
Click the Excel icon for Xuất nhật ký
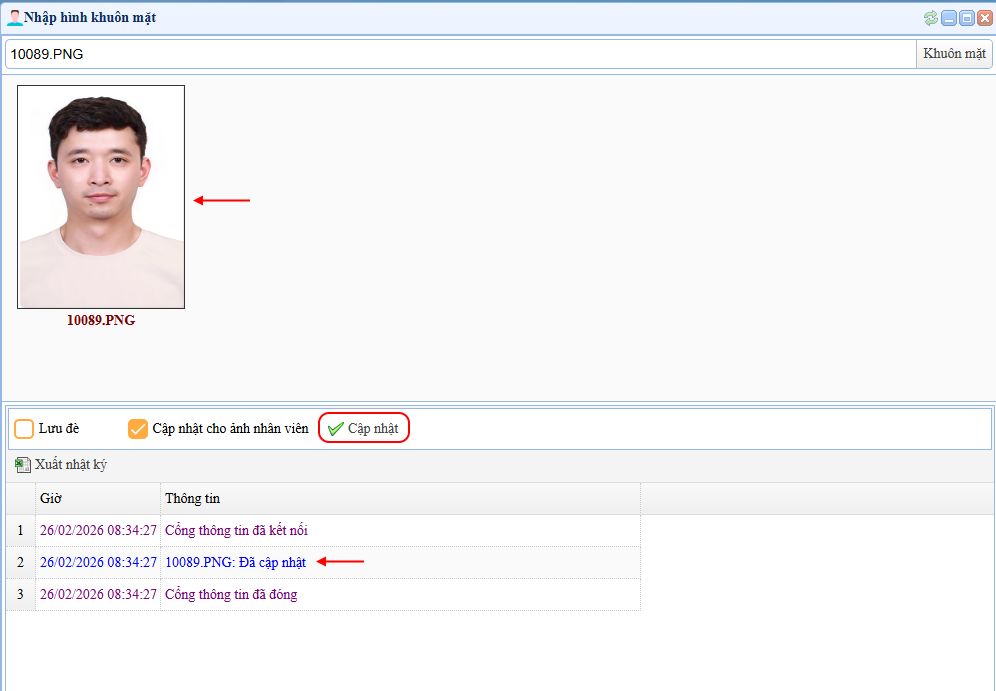pyautogui.click(x=23, y=465)
